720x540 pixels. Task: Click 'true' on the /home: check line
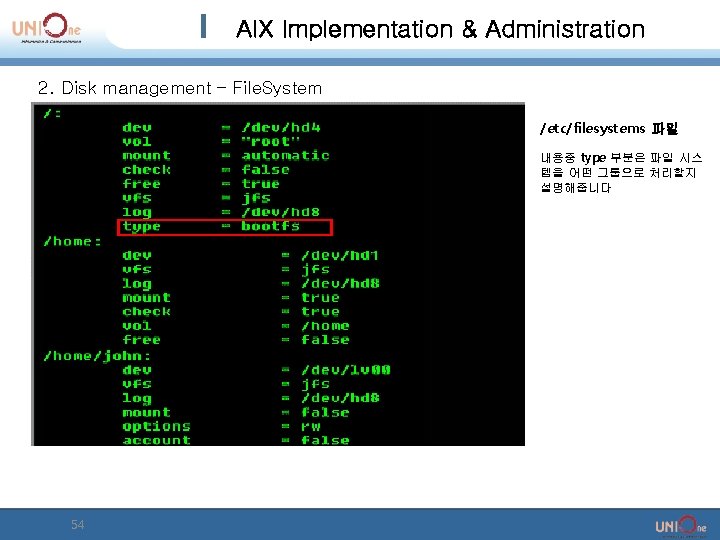pos(321,312)
